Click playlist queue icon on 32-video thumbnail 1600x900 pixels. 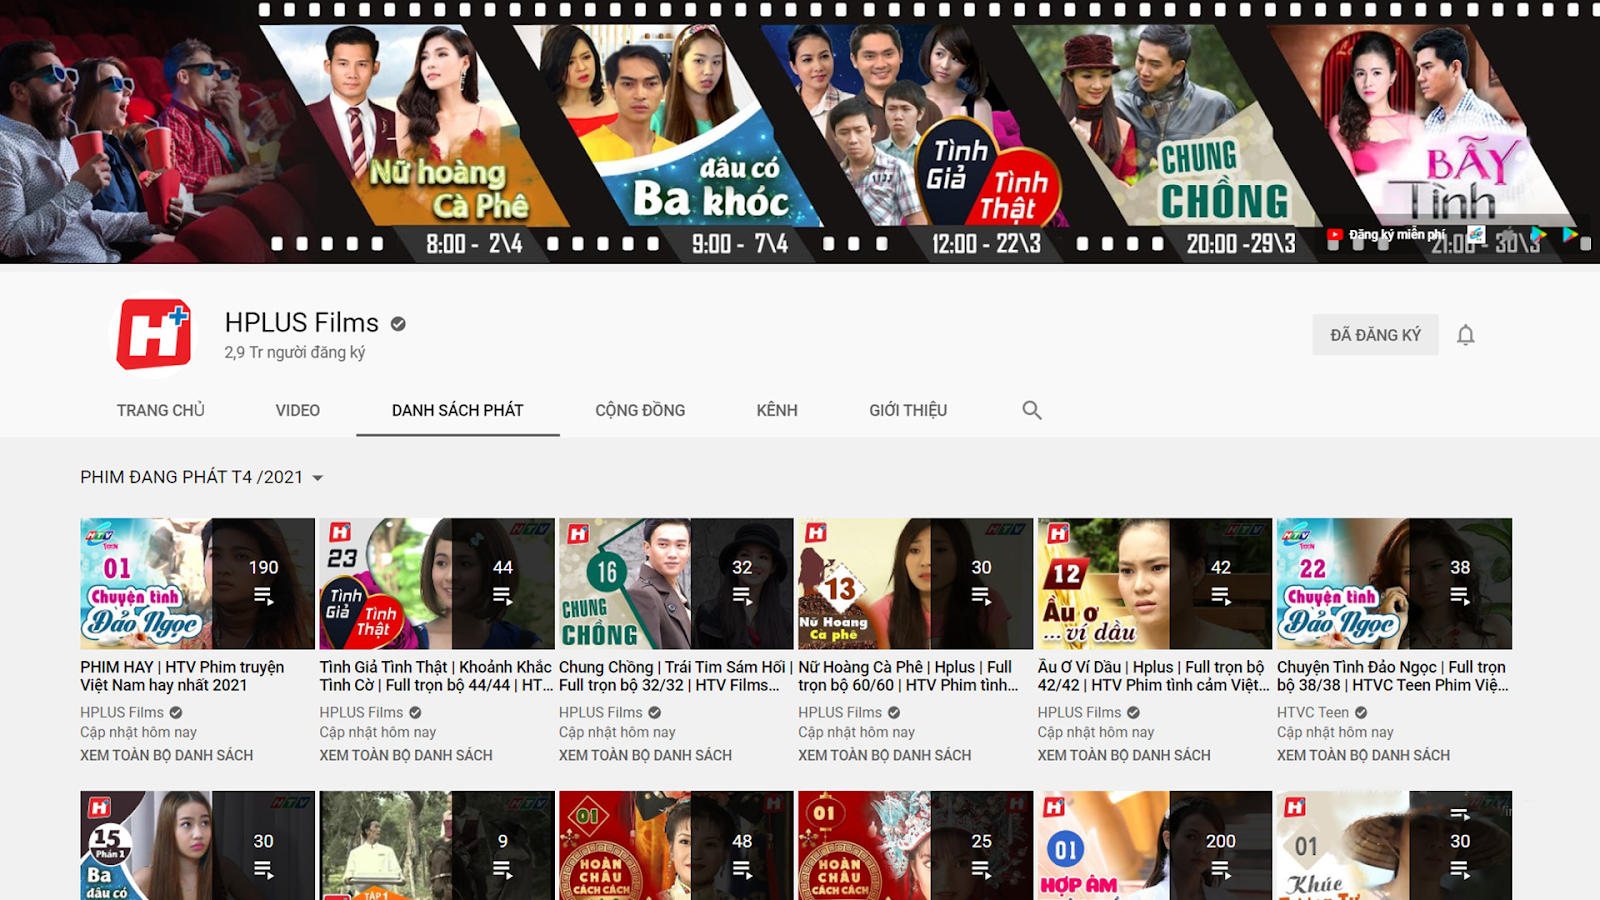tap(741, 596)
